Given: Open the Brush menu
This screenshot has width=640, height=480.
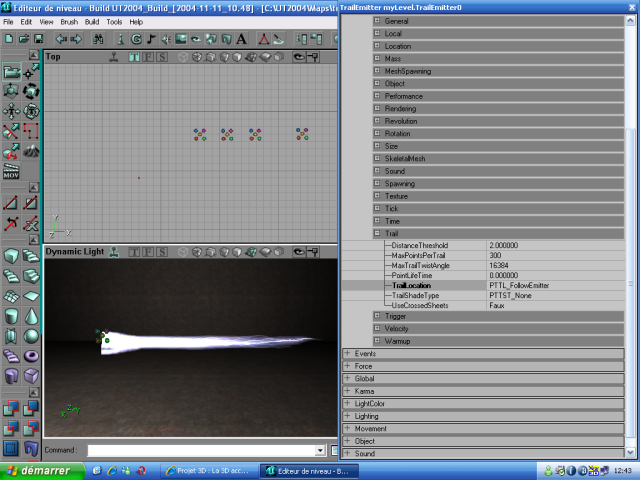Looking at the screenshot, I should 69,21.
